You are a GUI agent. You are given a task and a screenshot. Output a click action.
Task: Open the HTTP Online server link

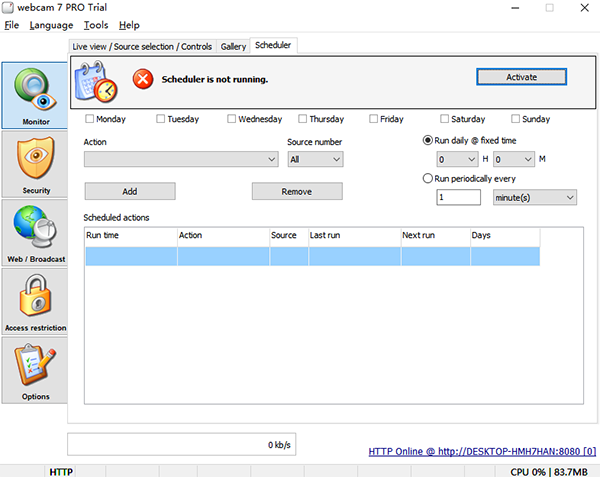coord(481,452)
